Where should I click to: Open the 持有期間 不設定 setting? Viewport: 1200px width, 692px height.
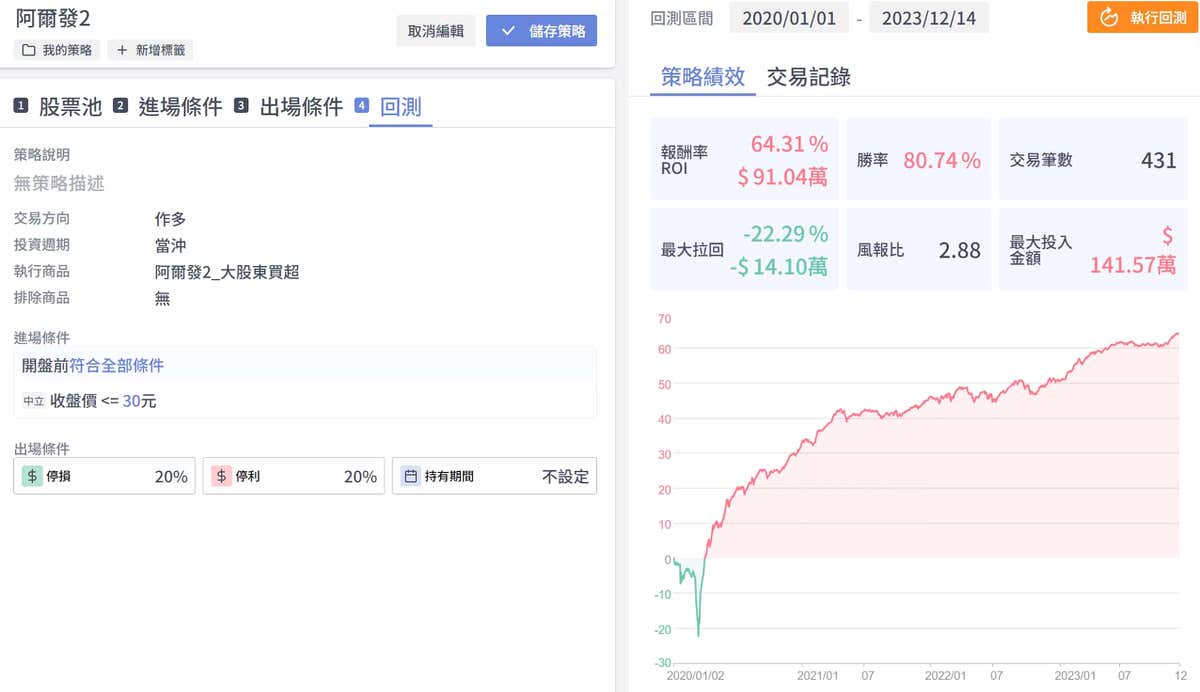click(565, 476)
